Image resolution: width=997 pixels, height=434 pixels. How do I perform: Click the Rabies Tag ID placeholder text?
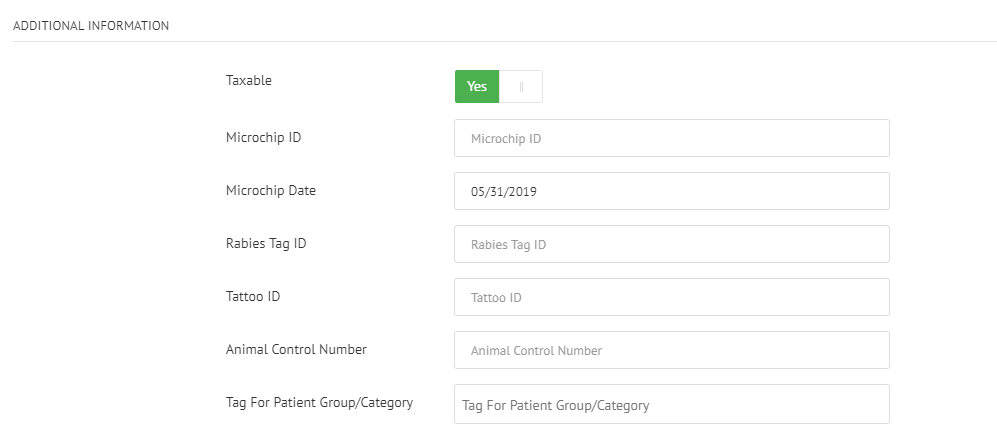(x=508, y=244)
